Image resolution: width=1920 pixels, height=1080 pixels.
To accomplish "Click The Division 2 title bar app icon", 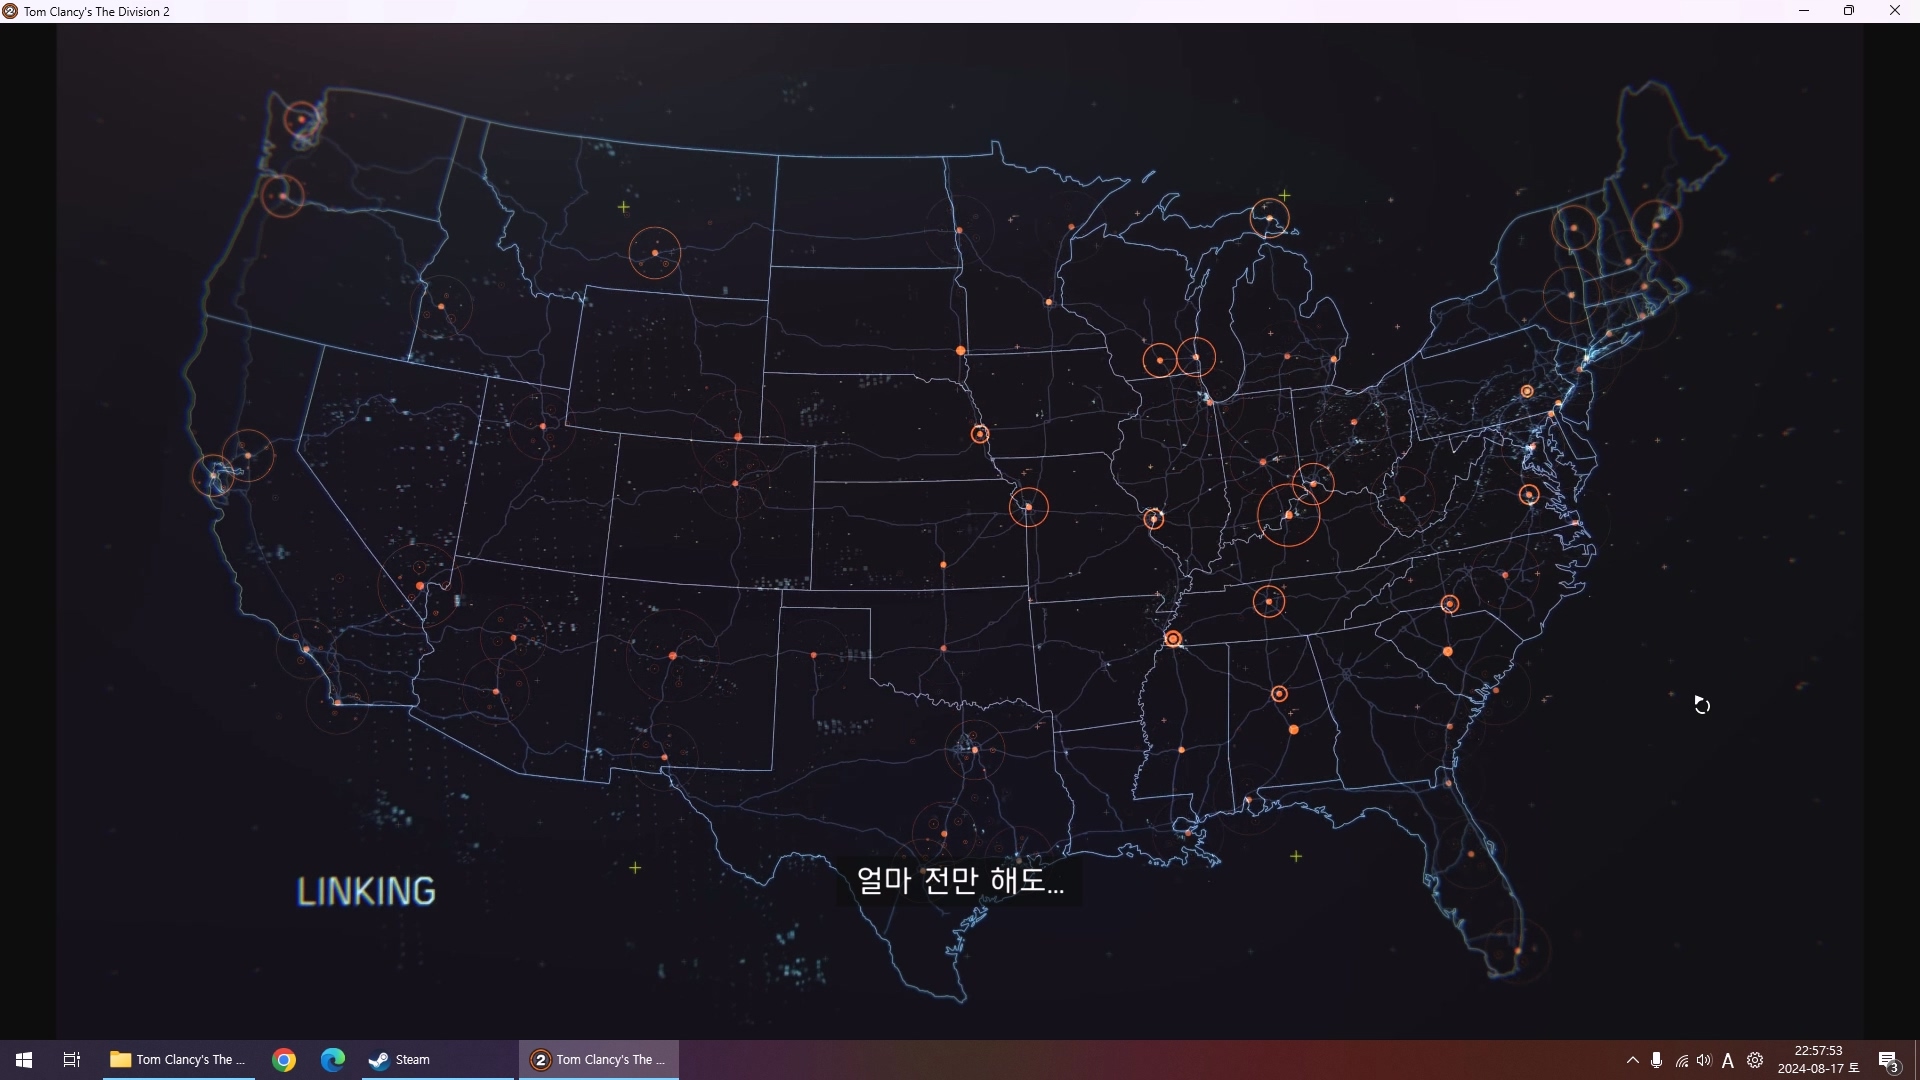I will (x=10, y=11).
